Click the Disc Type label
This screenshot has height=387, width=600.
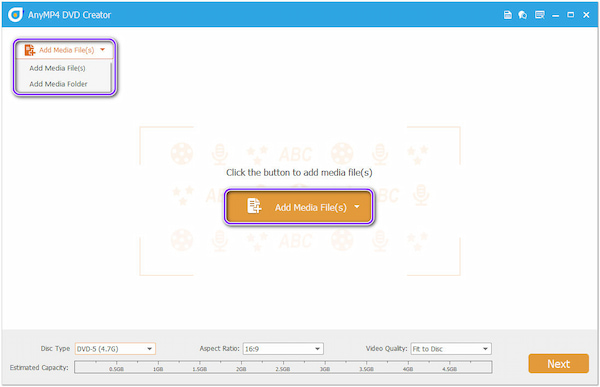point(55,348)
